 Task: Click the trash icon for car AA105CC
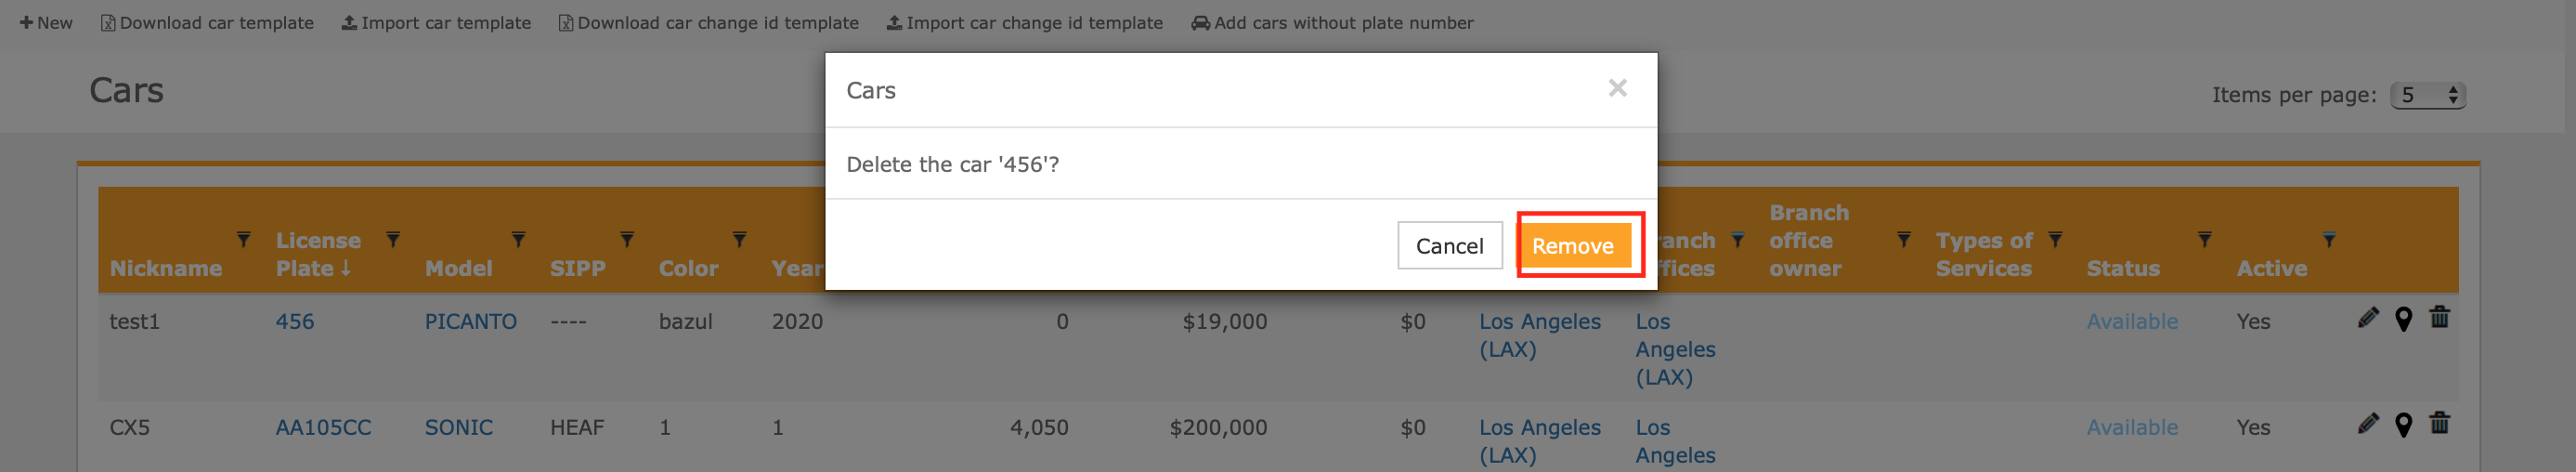click(x=2439, y=423)
